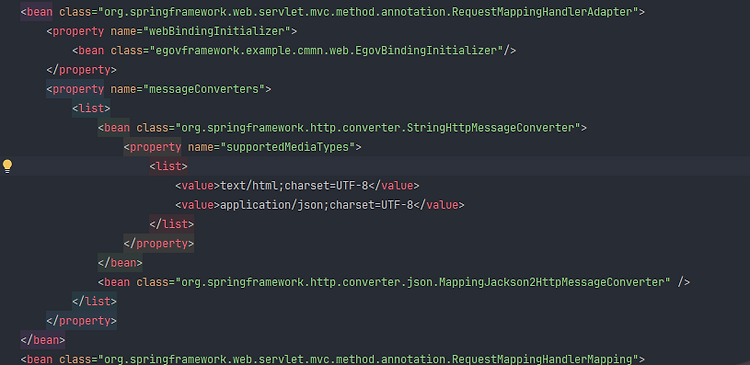750x365 pixels.
Task: Click the closing </list> tag below the values
Action: click(x=172, y=224)
